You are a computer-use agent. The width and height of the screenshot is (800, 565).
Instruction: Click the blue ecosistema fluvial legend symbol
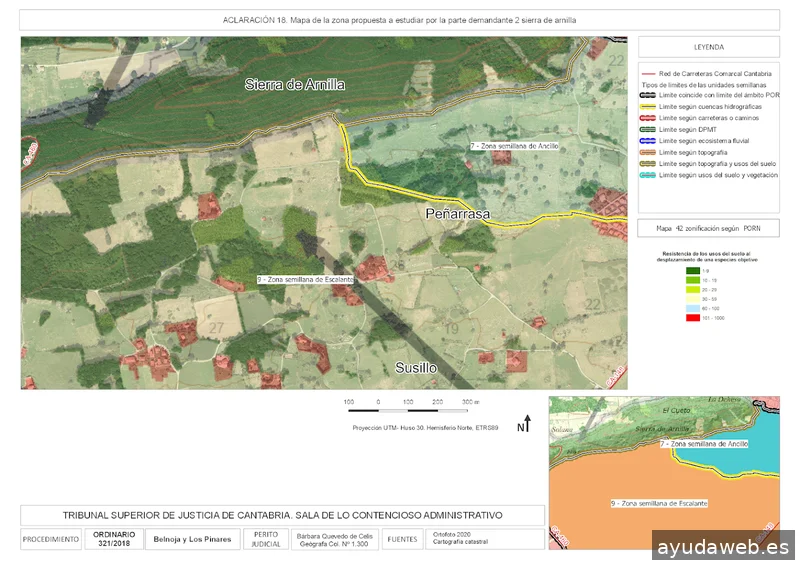tap(648, 141)
